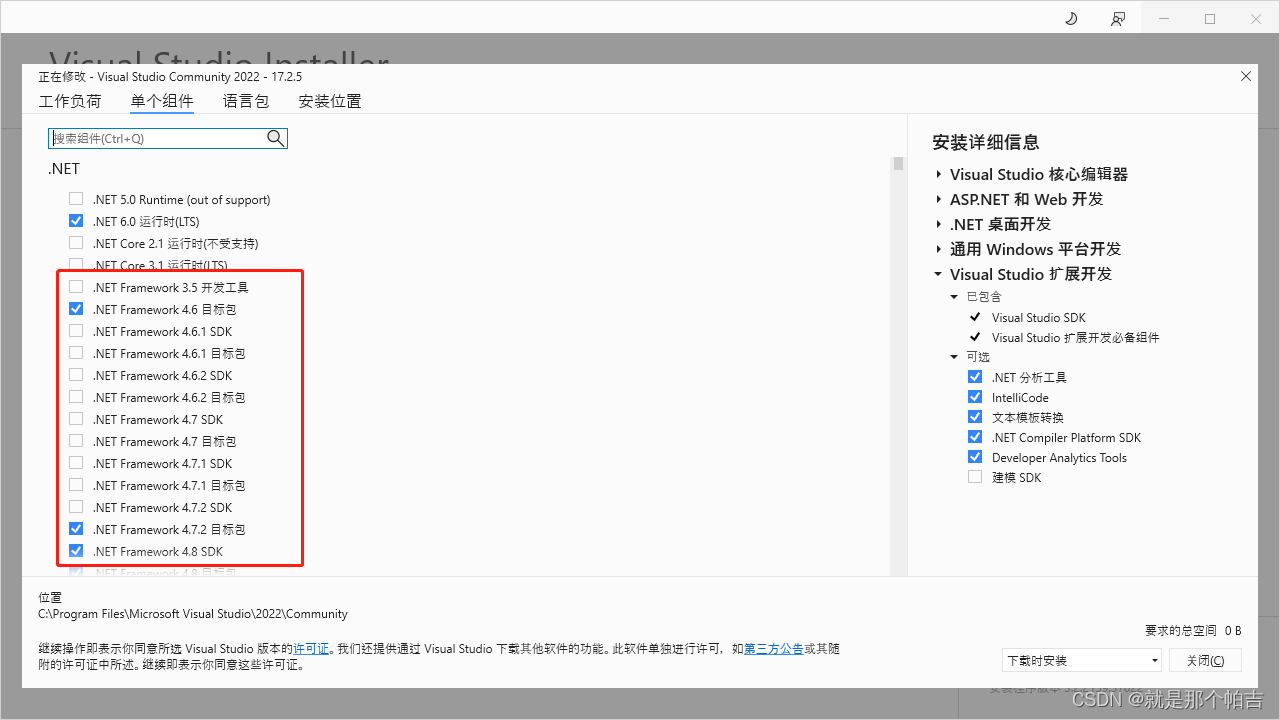
Task: Open the 许可证 link
Action: [311, 648]
